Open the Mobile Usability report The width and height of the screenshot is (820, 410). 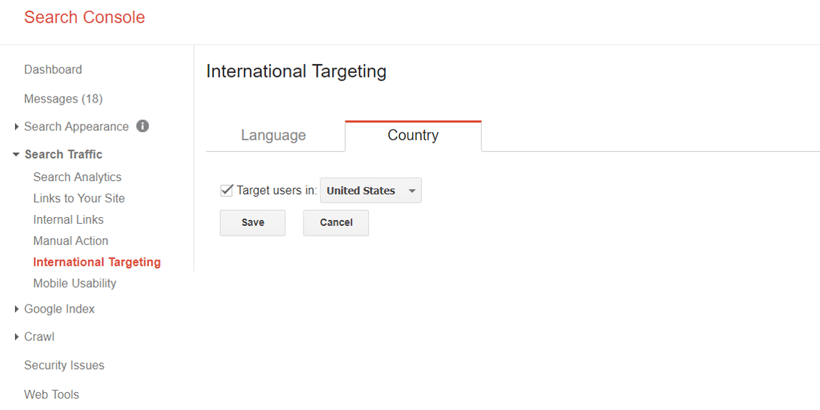coord(75,283)
